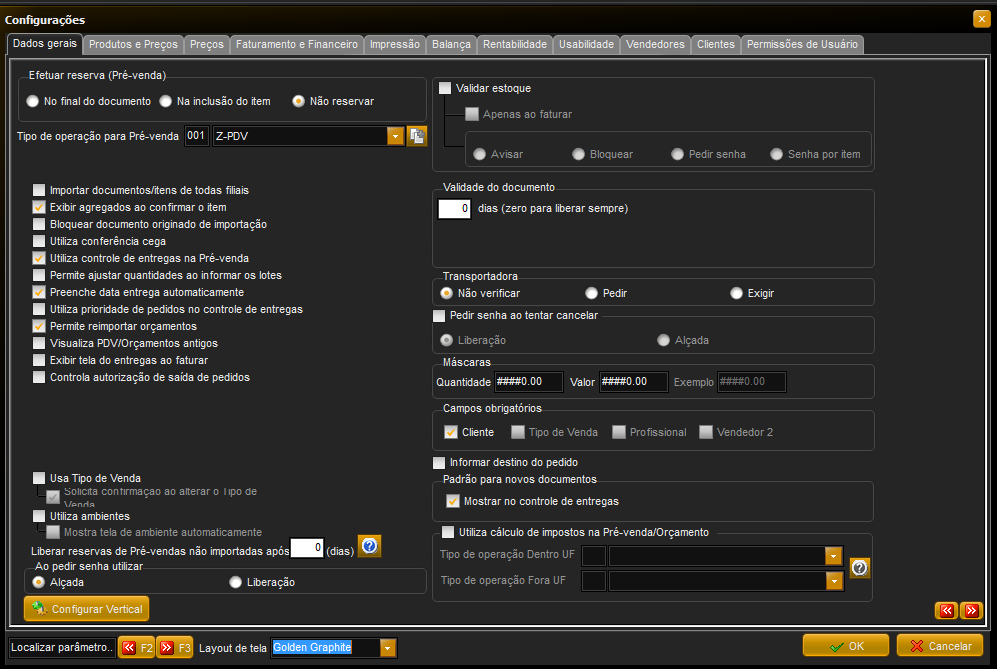Click the Cancelar button
997x669 pixels.
(x=940, y=645)
